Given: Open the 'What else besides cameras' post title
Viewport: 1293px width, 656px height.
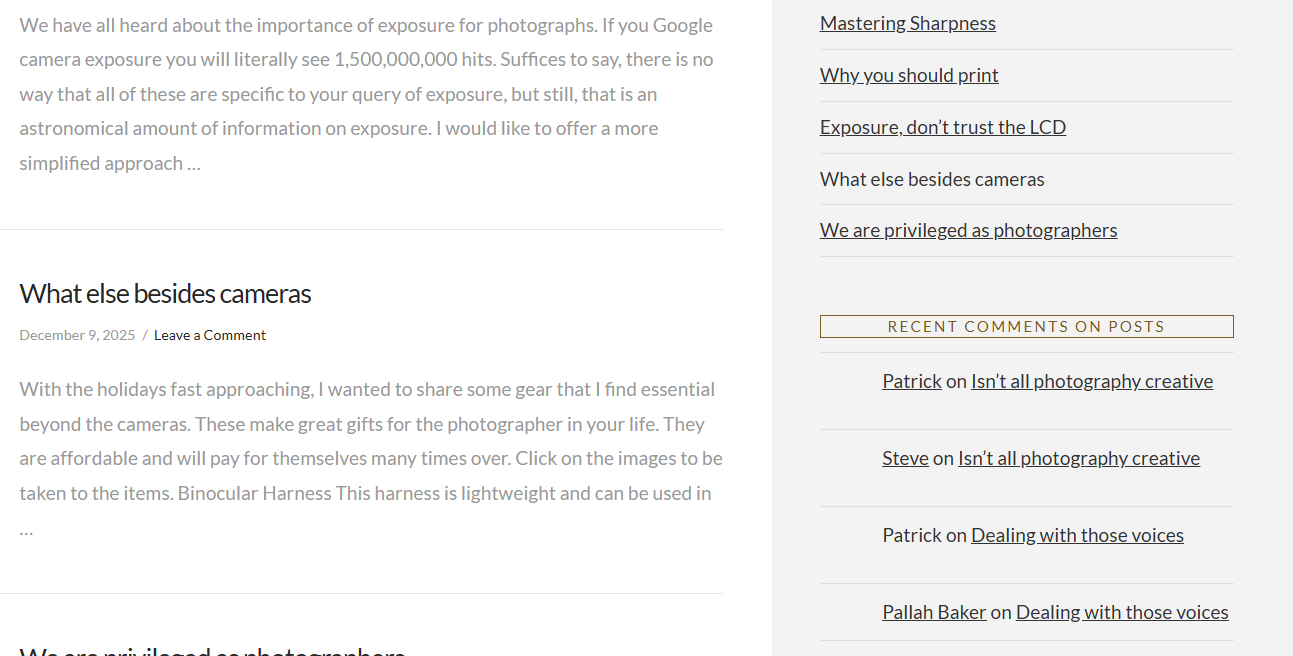Looking at the screenshot, I should coord(165,293).
